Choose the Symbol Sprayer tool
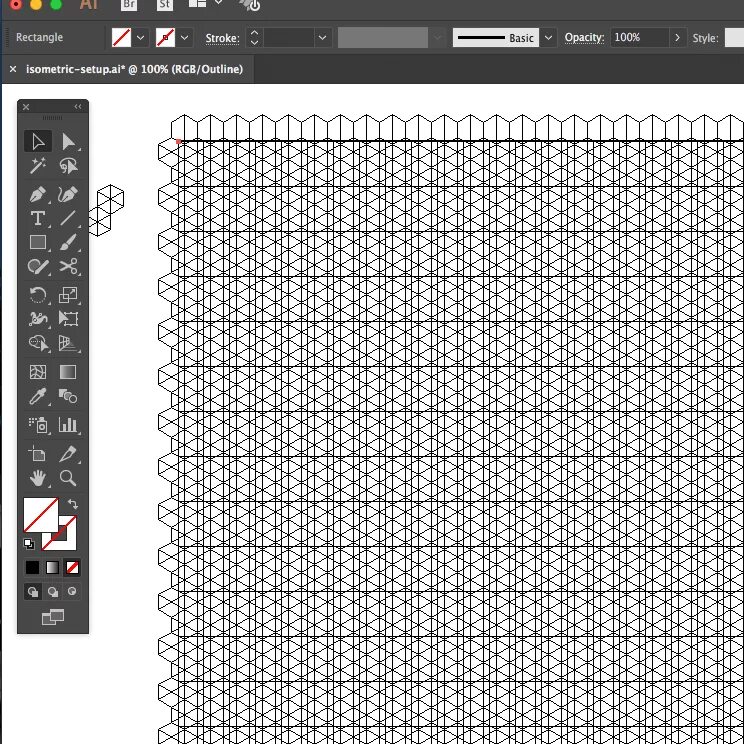 [37, 425]
